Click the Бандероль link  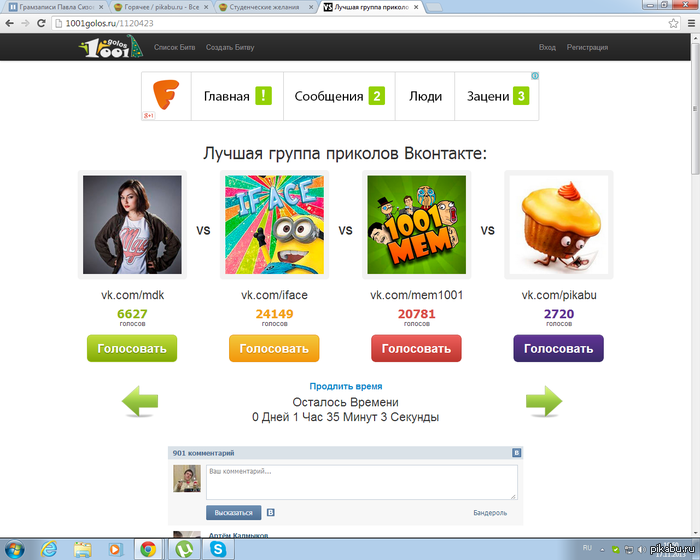click(490, 513)
